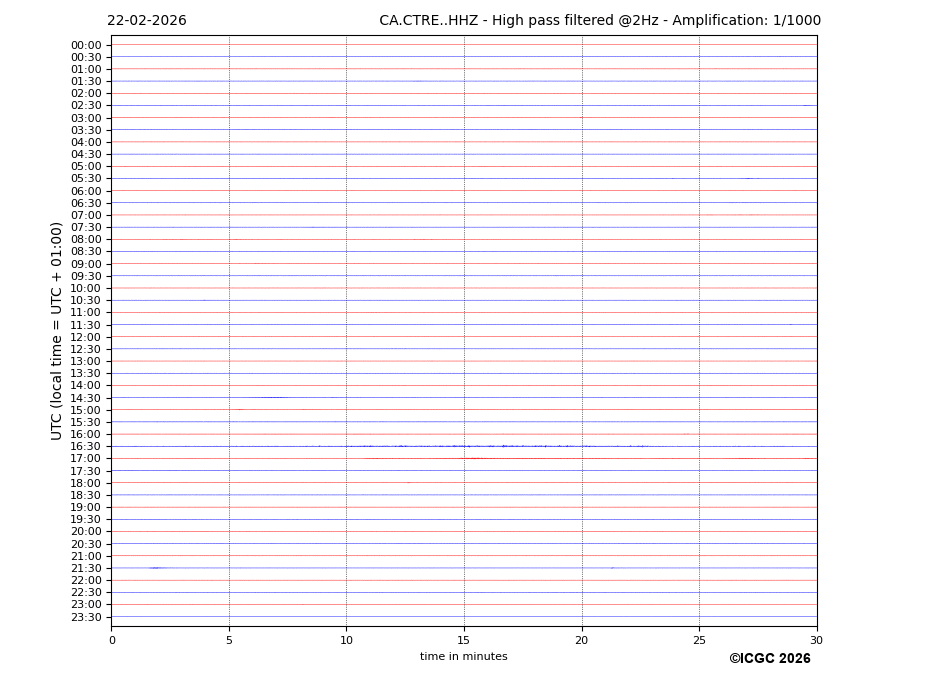Image resolution: width=927 pixels, height=696 pixels.
Task: Click the 12:00 time label
Action: tap(86, 337)
